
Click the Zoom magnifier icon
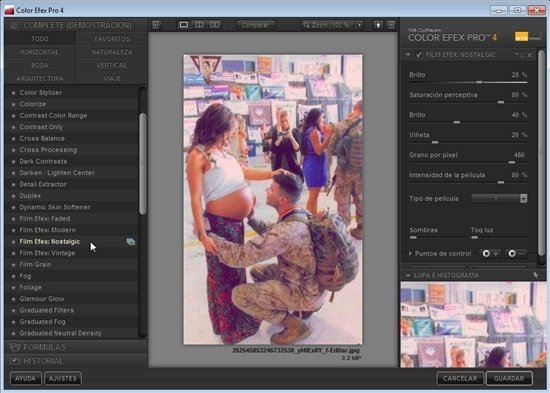pos(306,25)
